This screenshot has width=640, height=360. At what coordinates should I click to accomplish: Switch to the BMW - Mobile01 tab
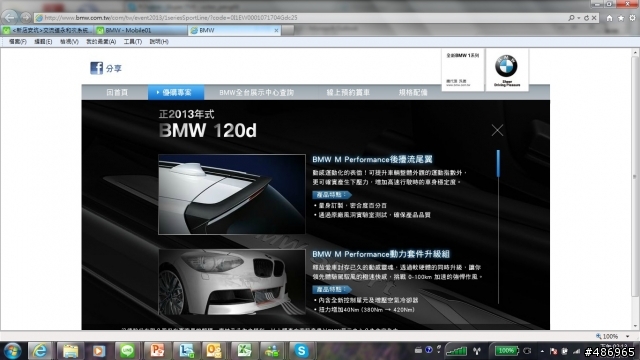(141, 30)
